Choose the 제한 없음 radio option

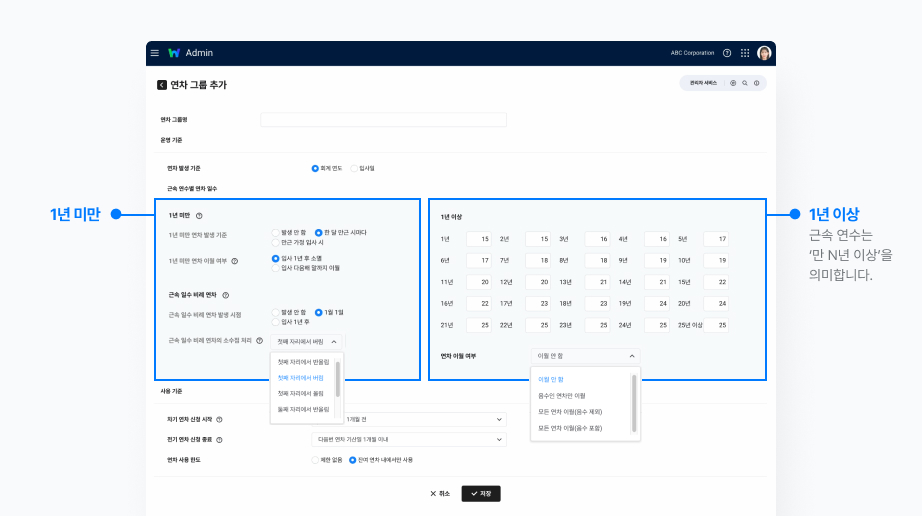click(x=316, y=459)
